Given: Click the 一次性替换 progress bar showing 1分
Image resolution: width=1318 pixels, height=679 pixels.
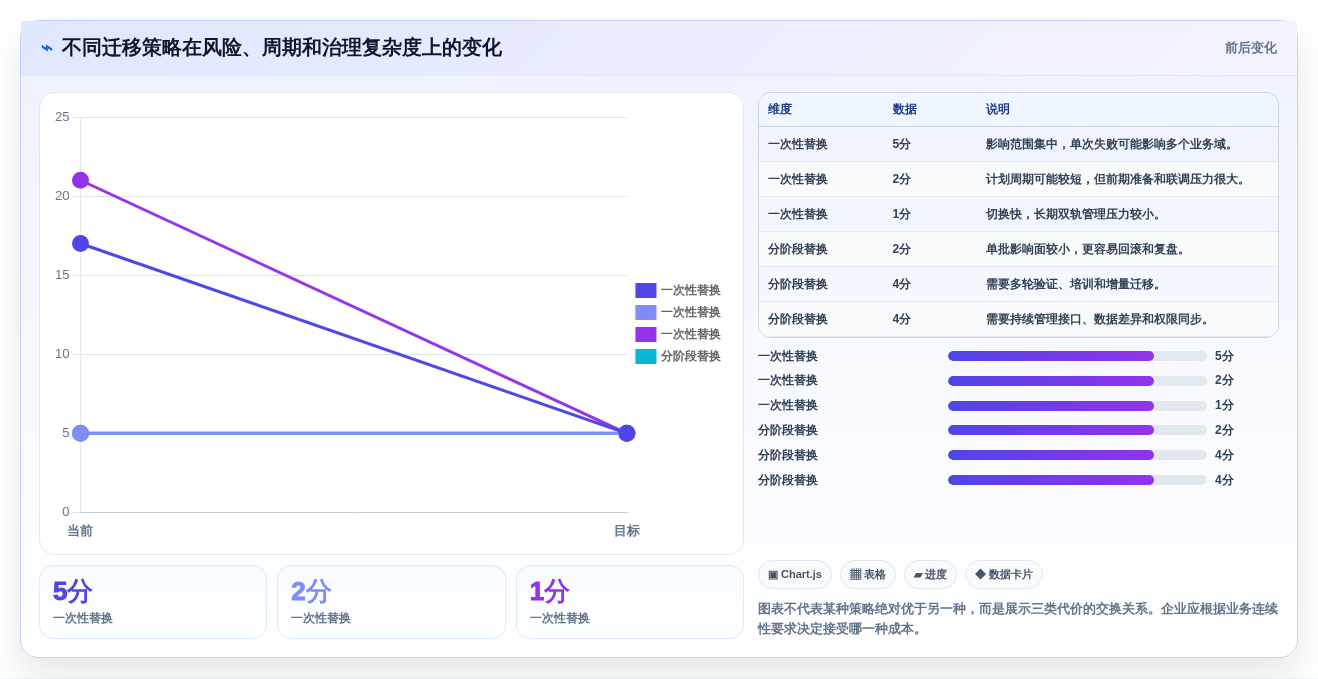Looking at the screenshot, I should coord(1077,405).
